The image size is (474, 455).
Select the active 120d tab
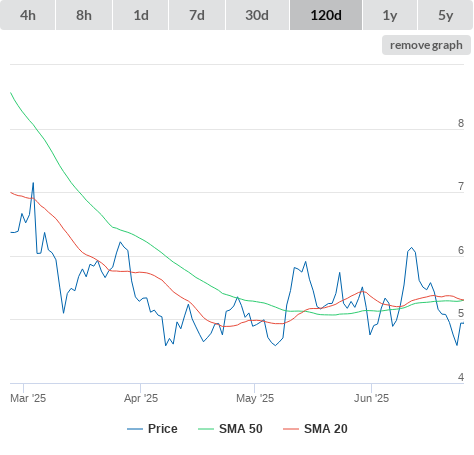coord(326,15)
